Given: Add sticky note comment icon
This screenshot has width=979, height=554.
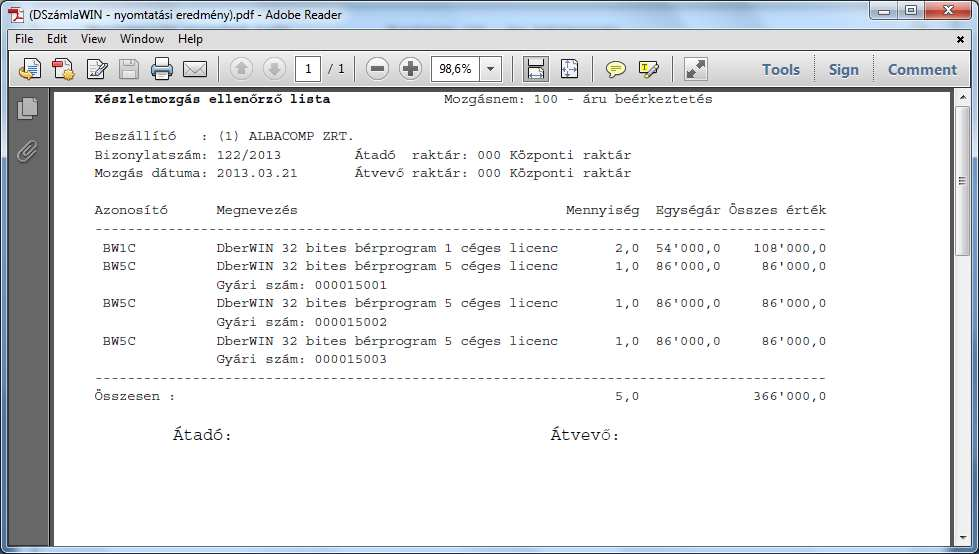Looking at the screenshot, I should point(616,69).
